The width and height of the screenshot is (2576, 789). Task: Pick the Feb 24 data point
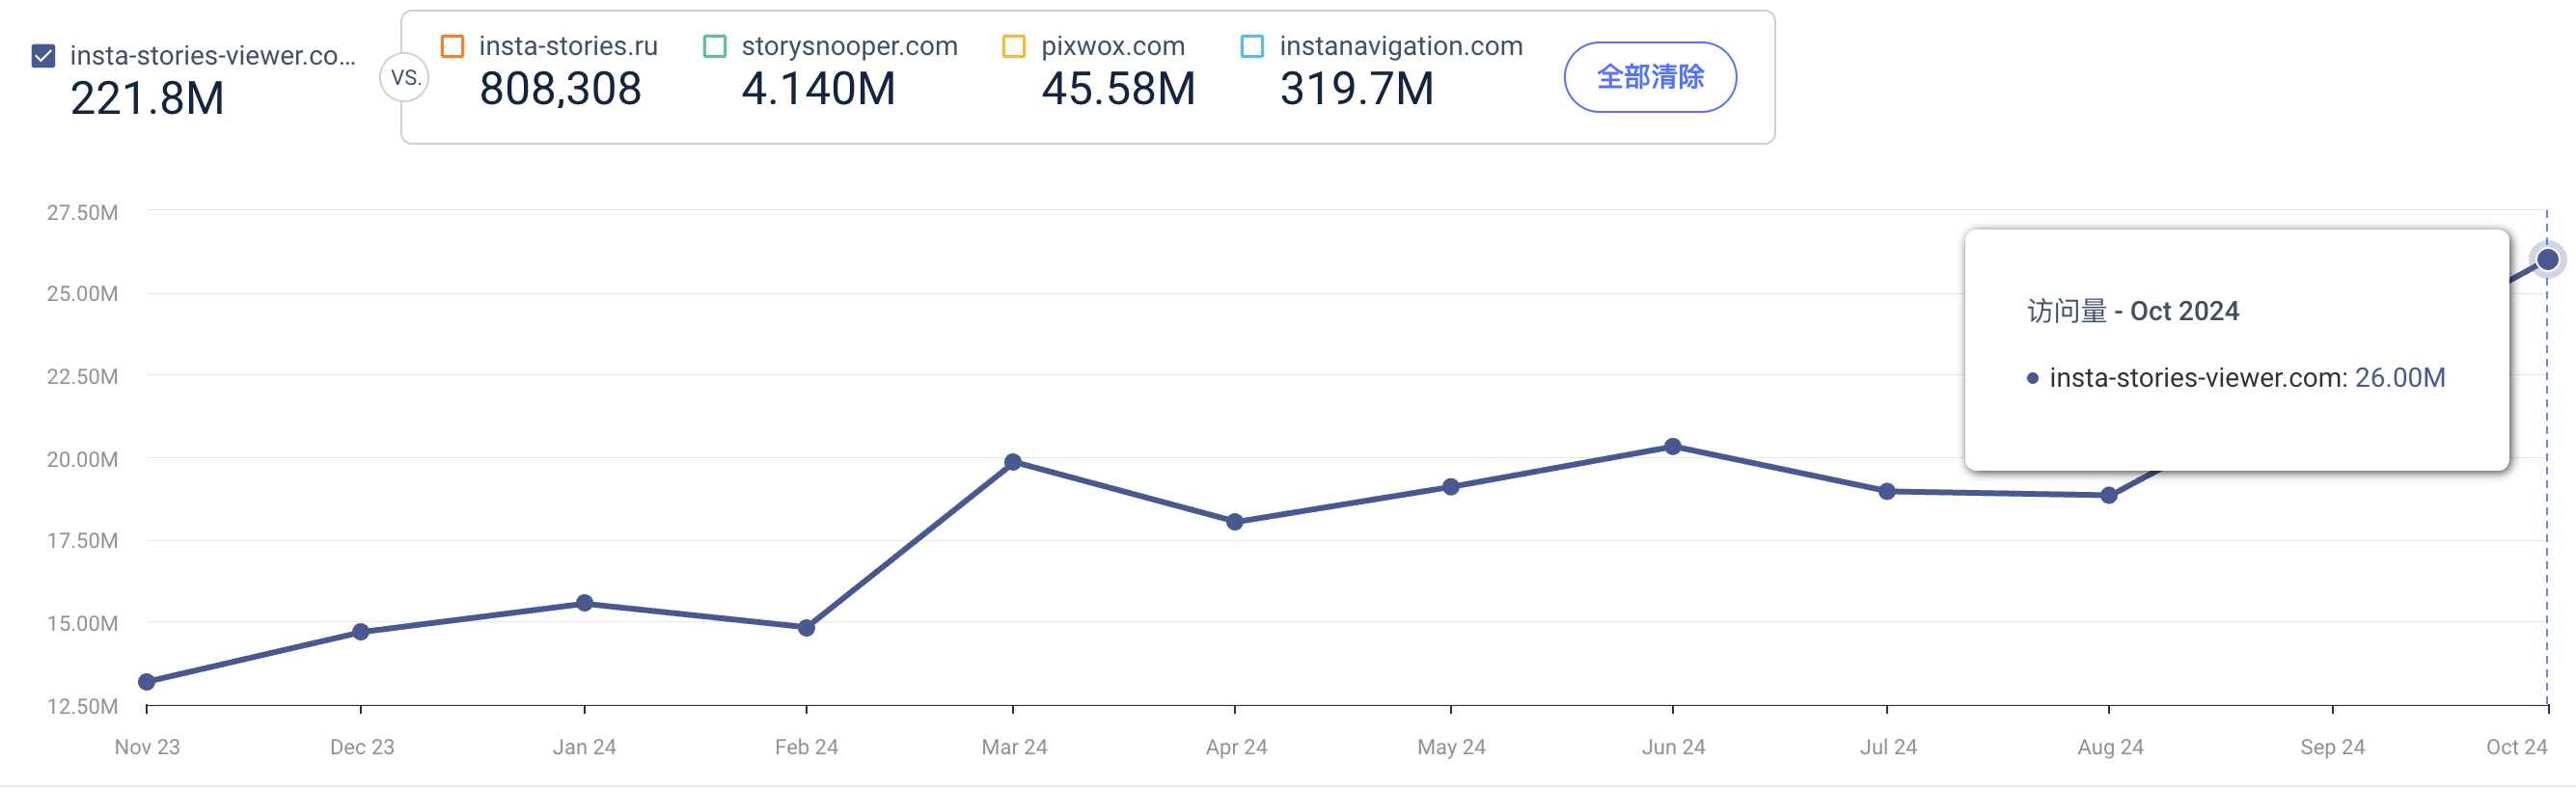(x=806, y=628)
